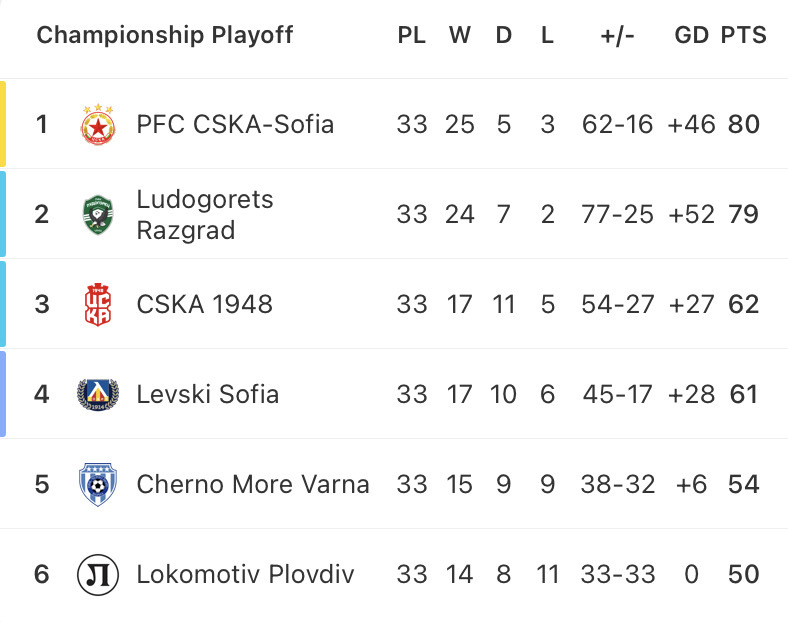The width and height of the screenshot is (788, 623).
Task: Click the PTS column header
Action: (x=743, y=35)
